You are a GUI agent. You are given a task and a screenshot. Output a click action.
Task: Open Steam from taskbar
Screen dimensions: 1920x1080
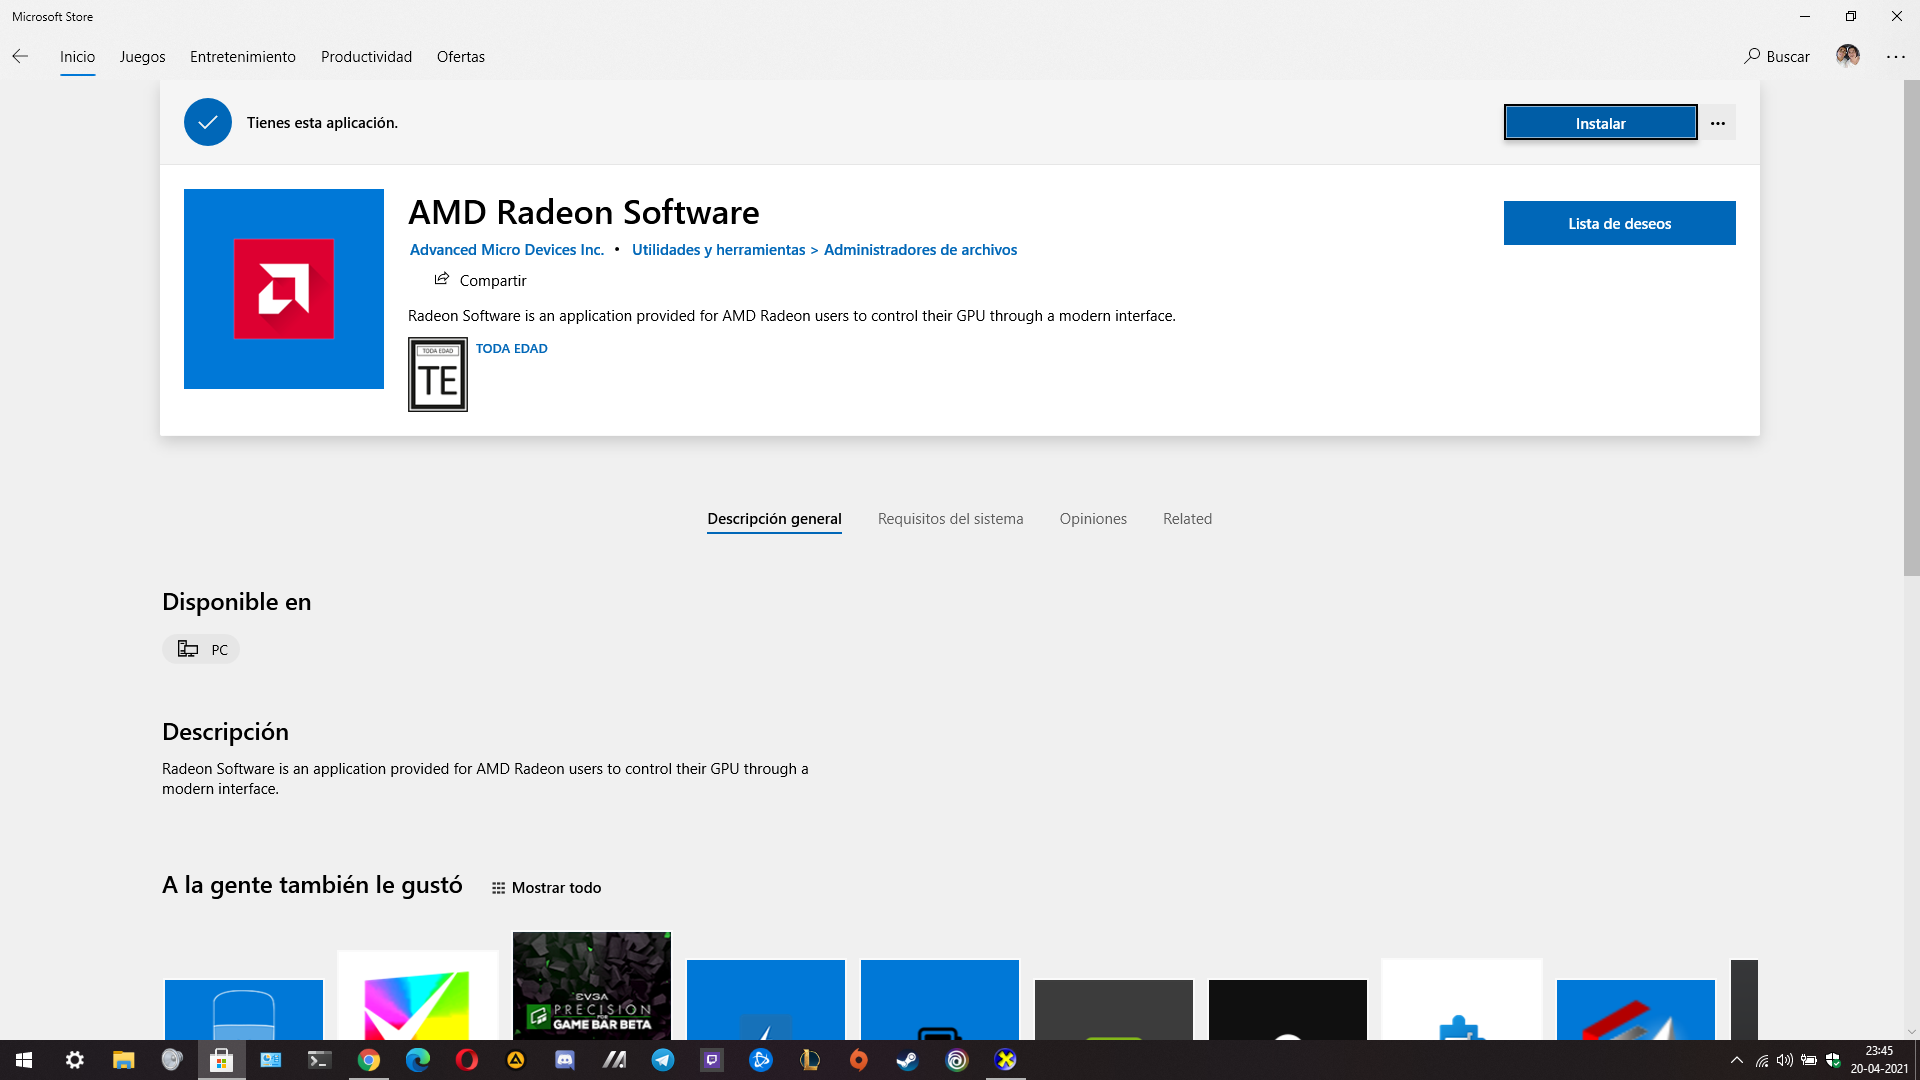pyautogui.click(x=908, y=1060)
